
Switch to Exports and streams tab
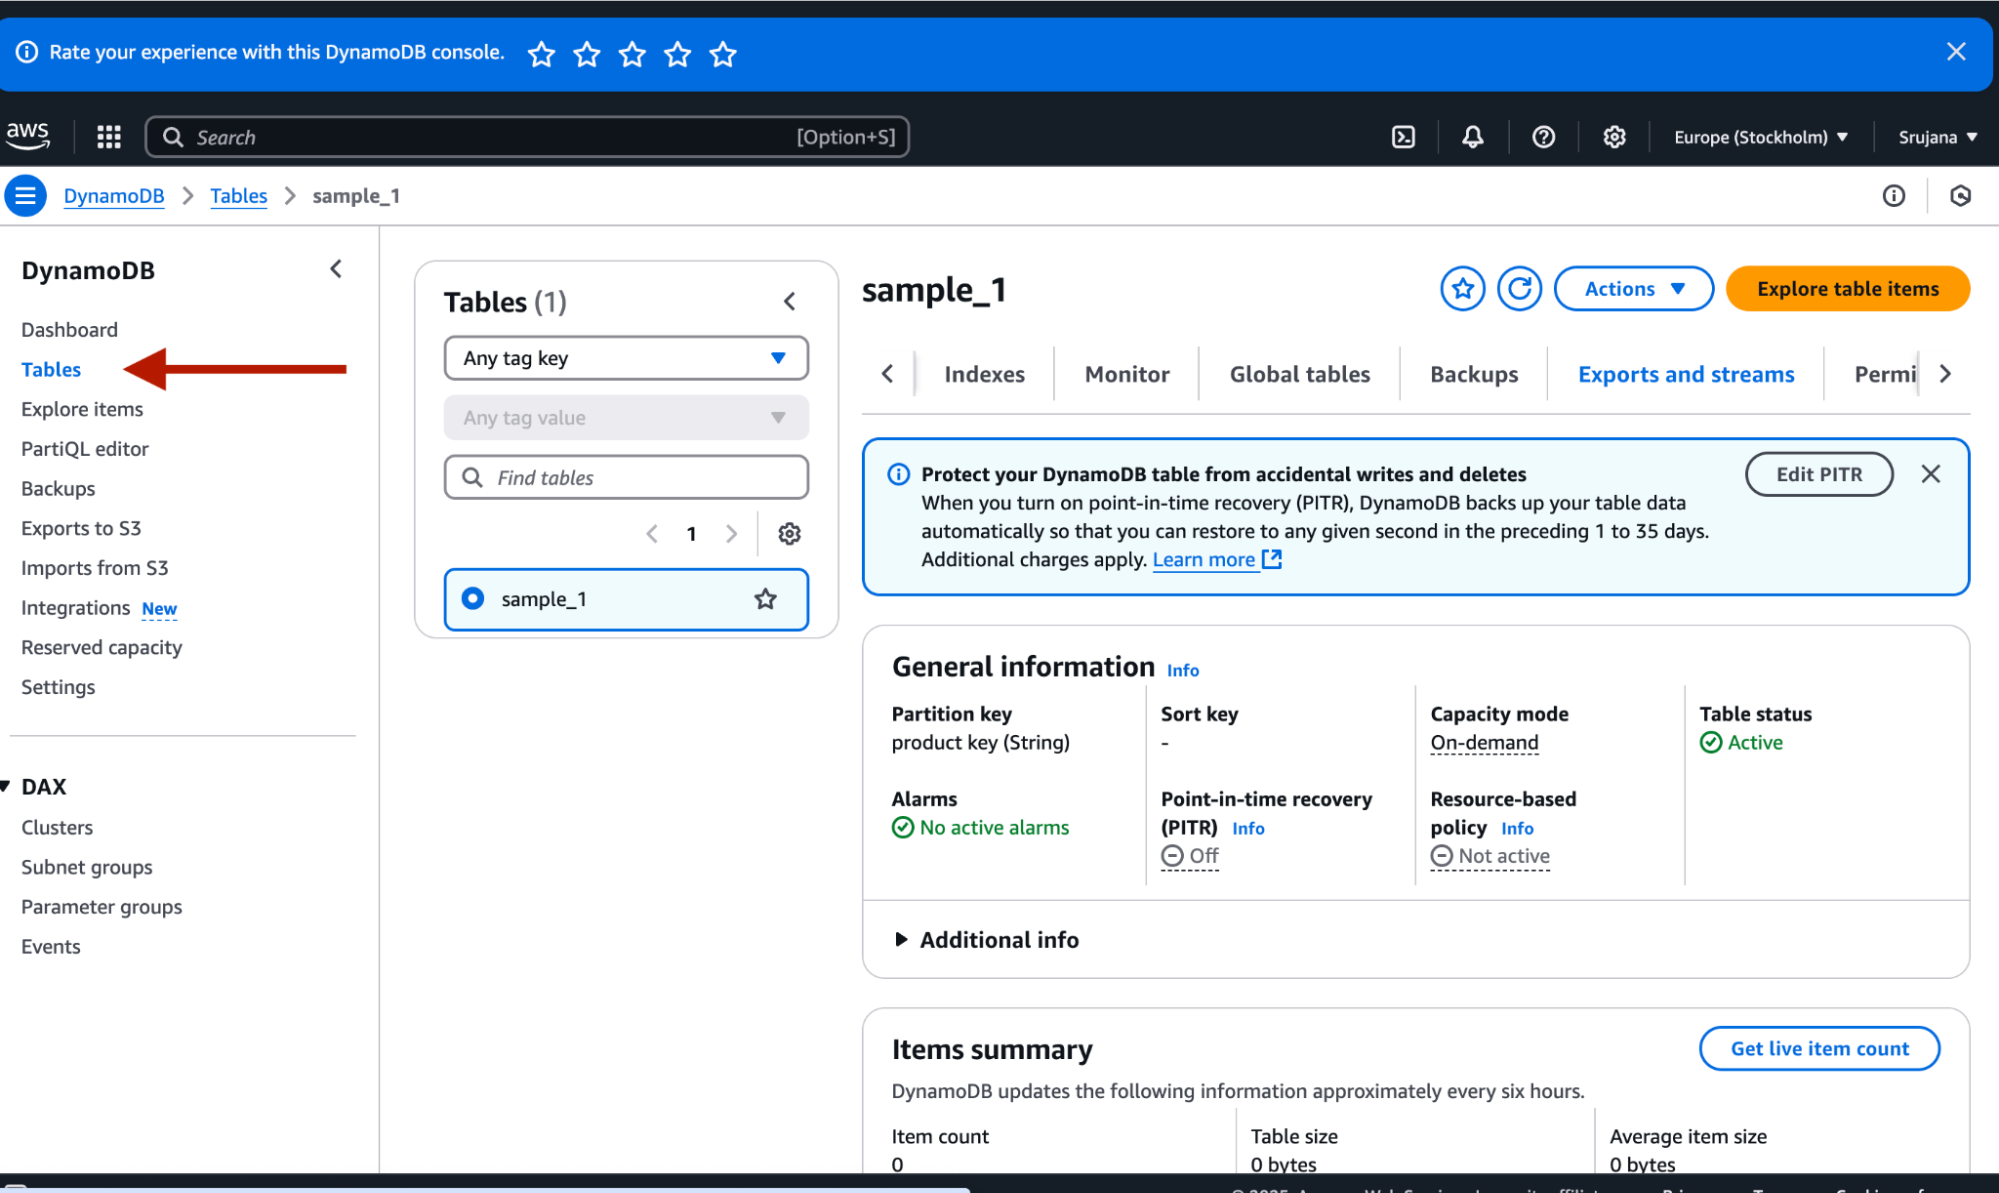pyautogui.click(x=1686, y=374)
